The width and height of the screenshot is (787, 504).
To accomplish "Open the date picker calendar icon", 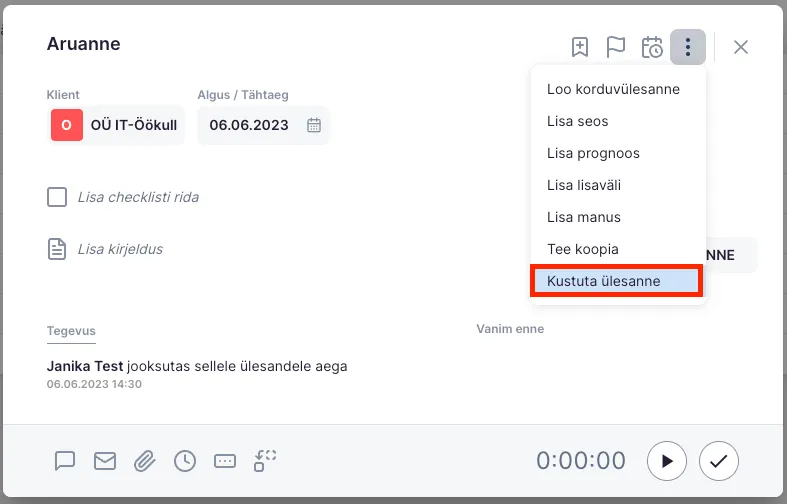I will tap(314, 125).
